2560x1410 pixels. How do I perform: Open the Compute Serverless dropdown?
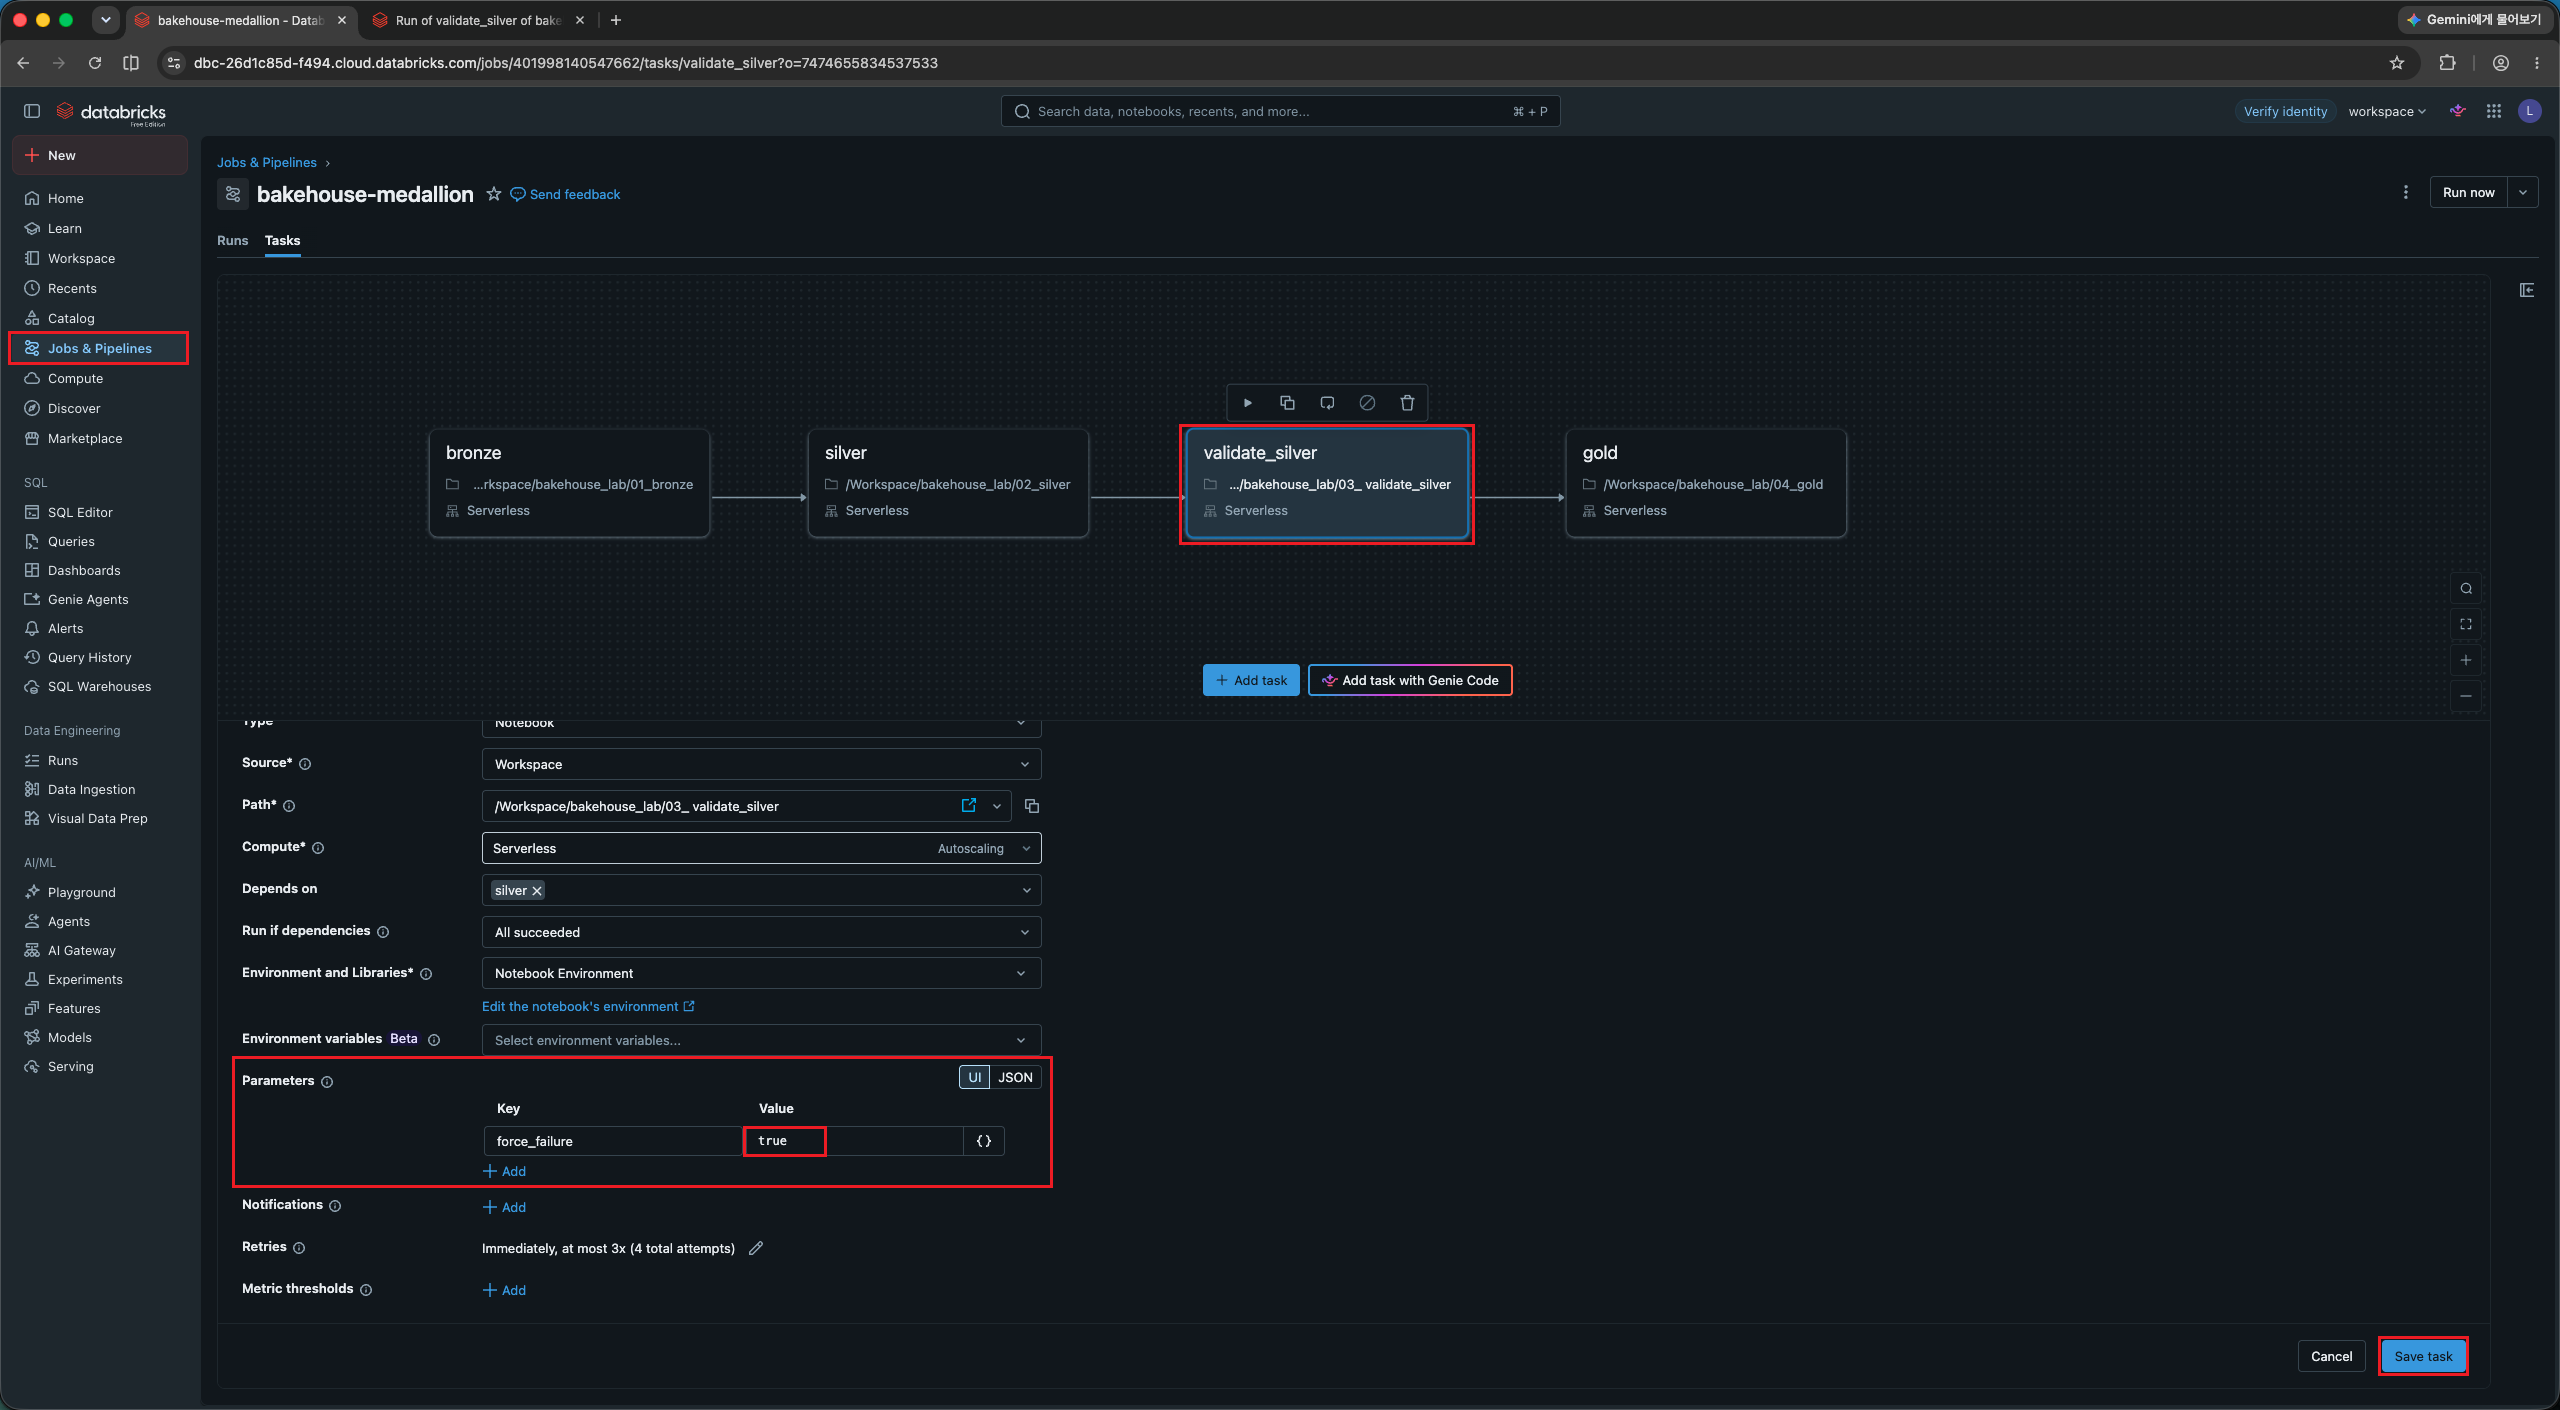click(x=761, y=848)
